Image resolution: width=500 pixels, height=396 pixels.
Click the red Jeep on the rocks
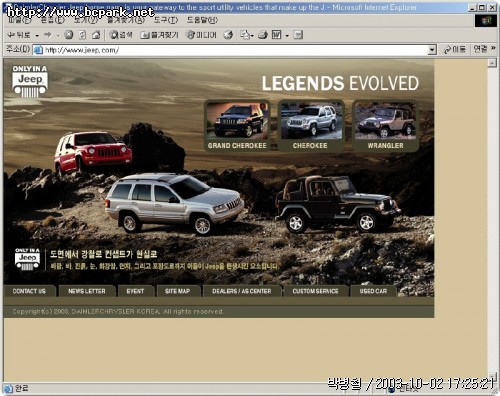point(93,152)
